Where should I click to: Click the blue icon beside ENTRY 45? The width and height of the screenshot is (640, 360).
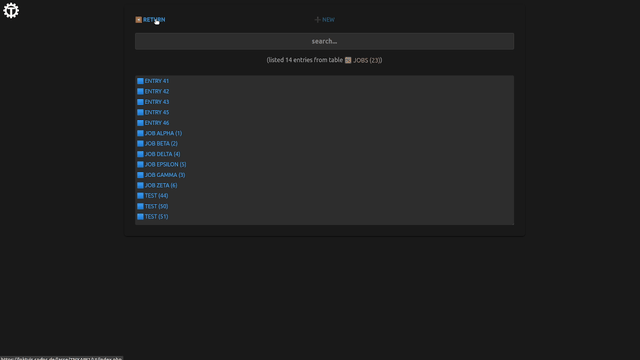[140, 112]
